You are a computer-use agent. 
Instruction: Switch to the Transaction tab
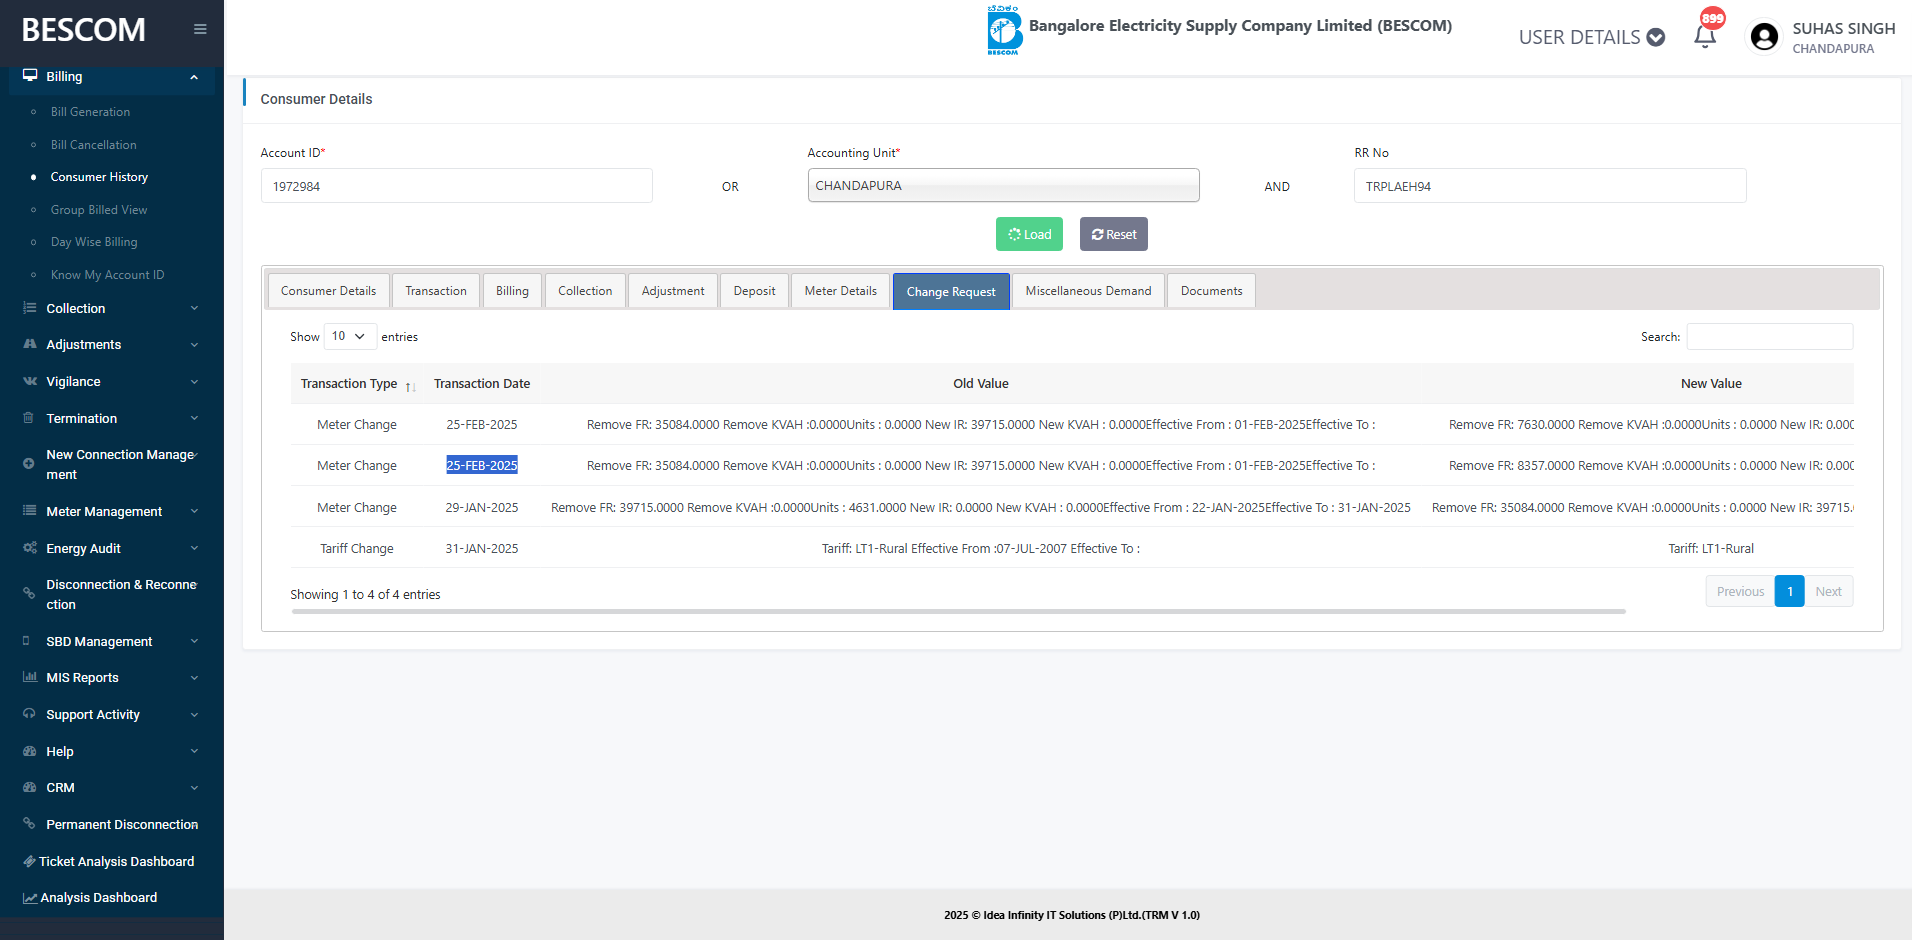(436, 291)
